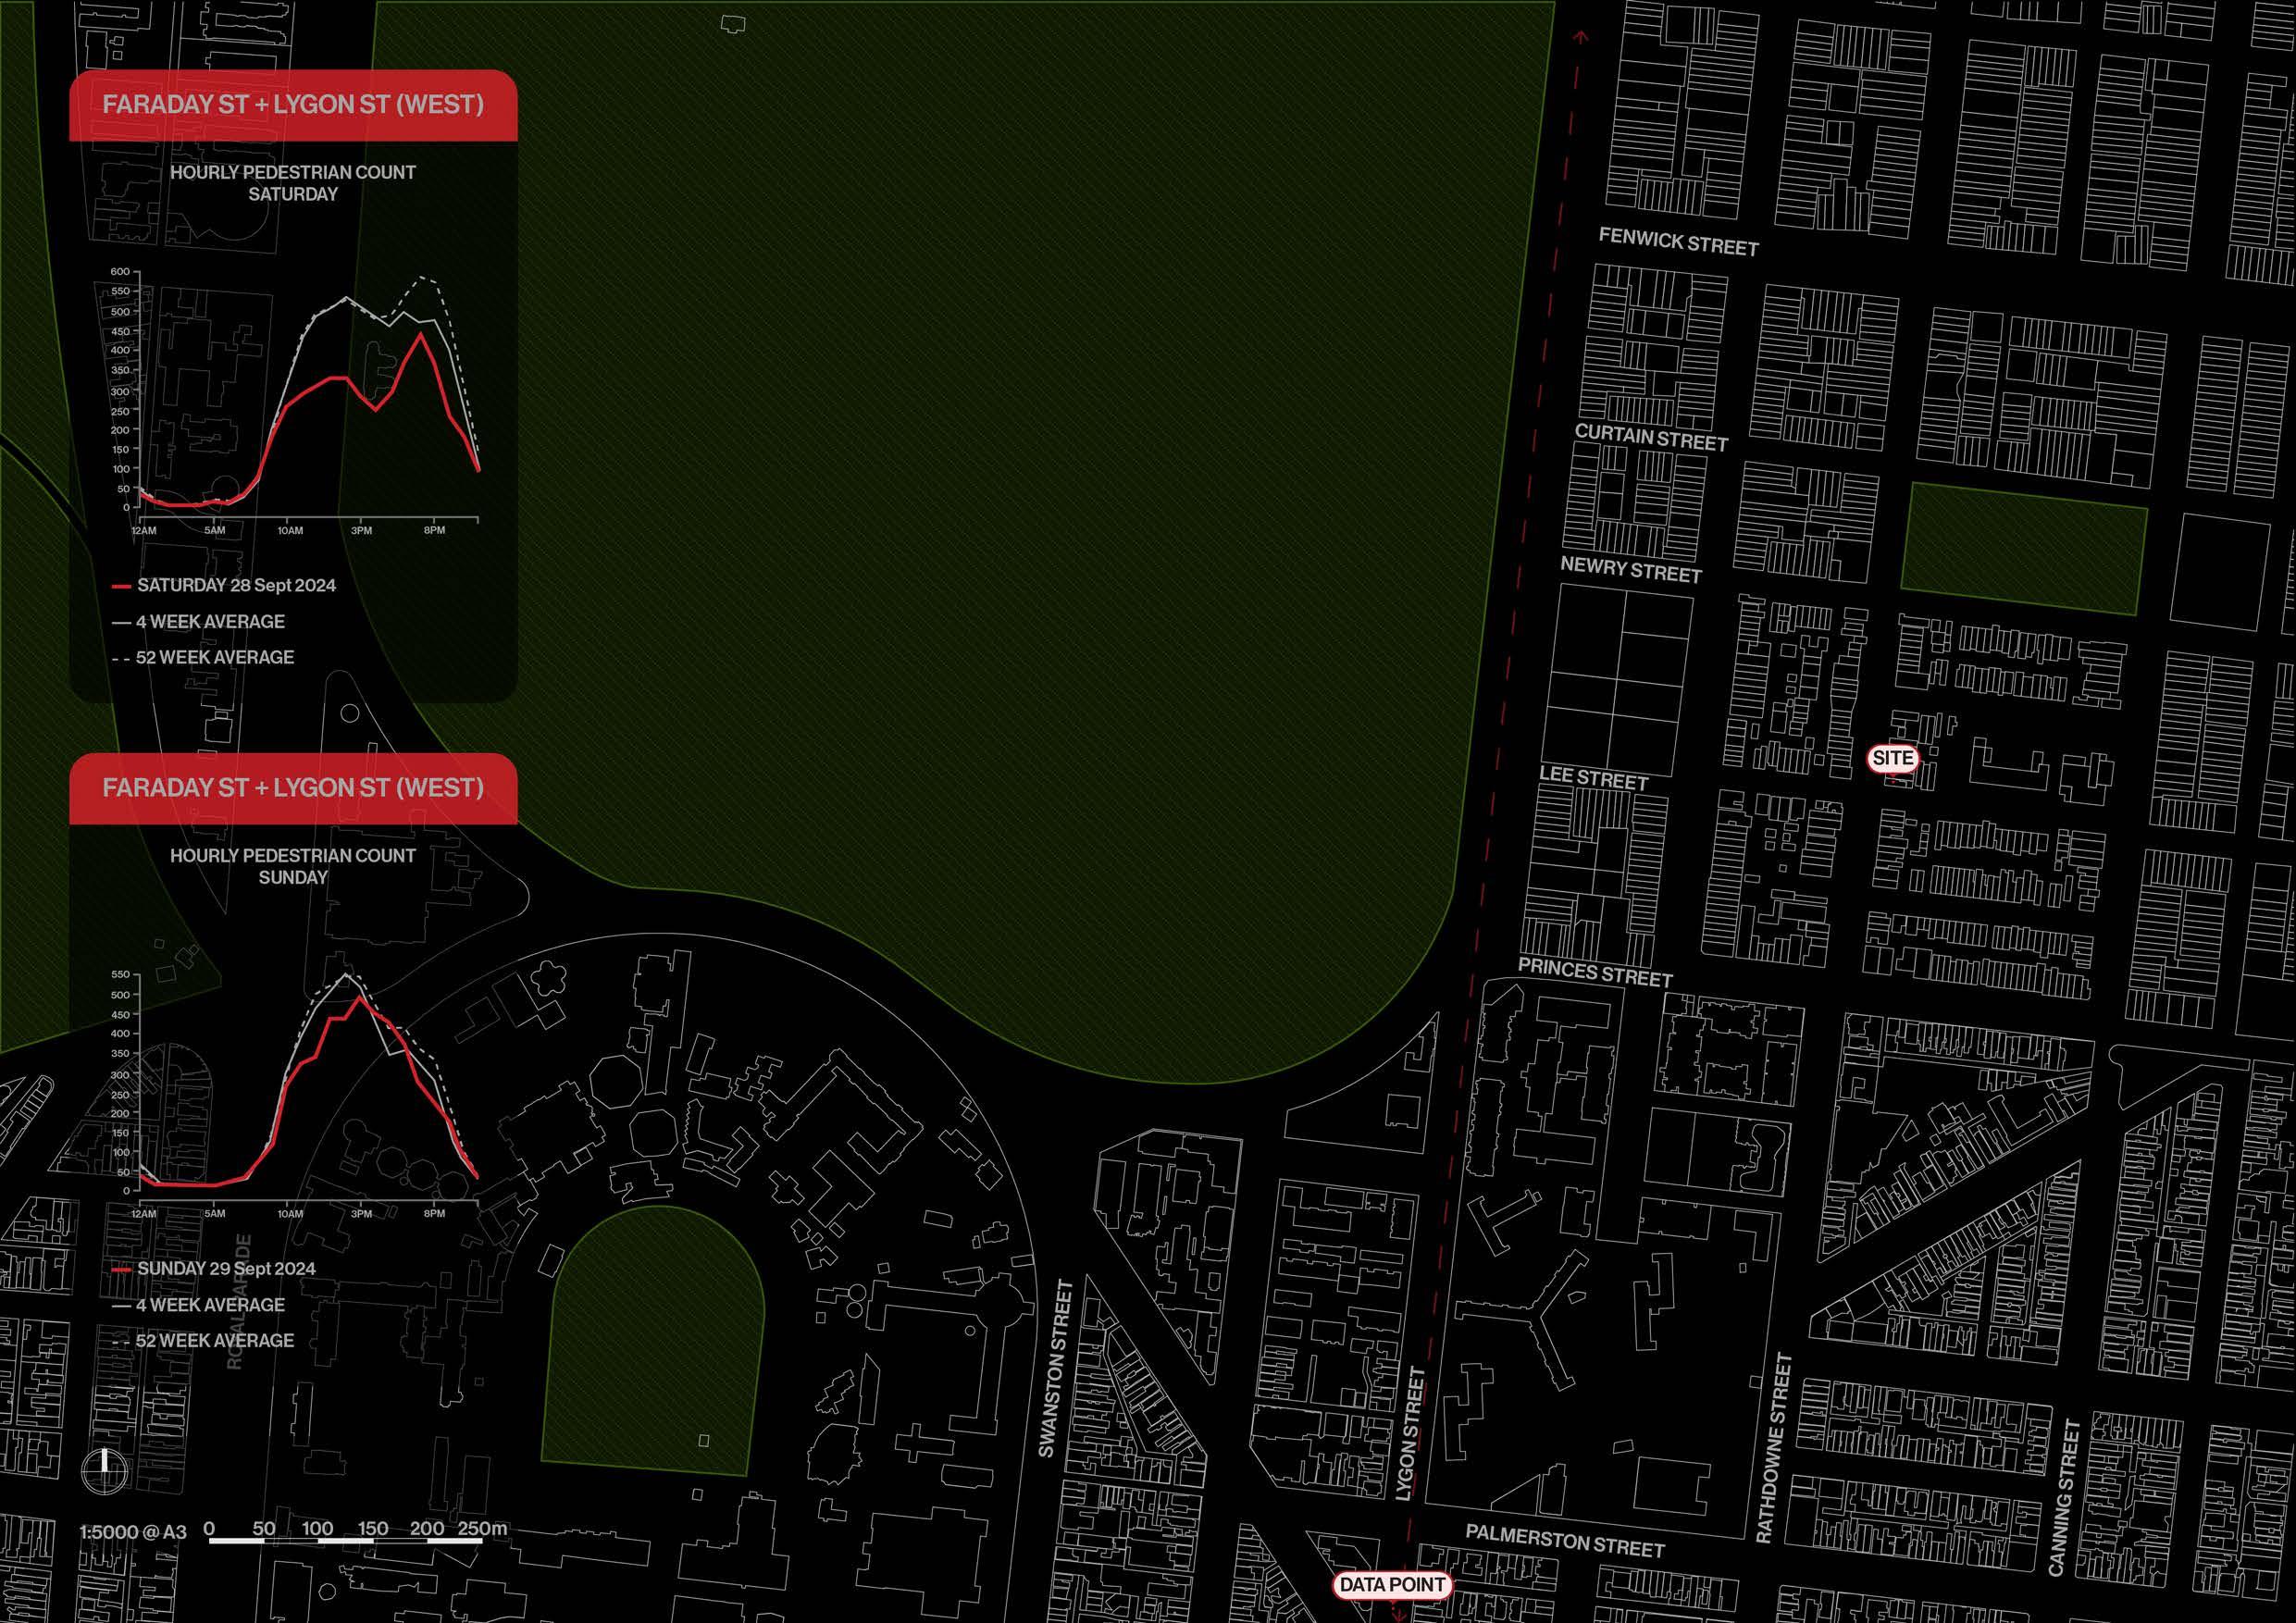Select the Saturday chart's 52 WEEK AVERAGE legend
Image resolution: width=2296 pixels, height=1623 pixels.
(214, 658)
